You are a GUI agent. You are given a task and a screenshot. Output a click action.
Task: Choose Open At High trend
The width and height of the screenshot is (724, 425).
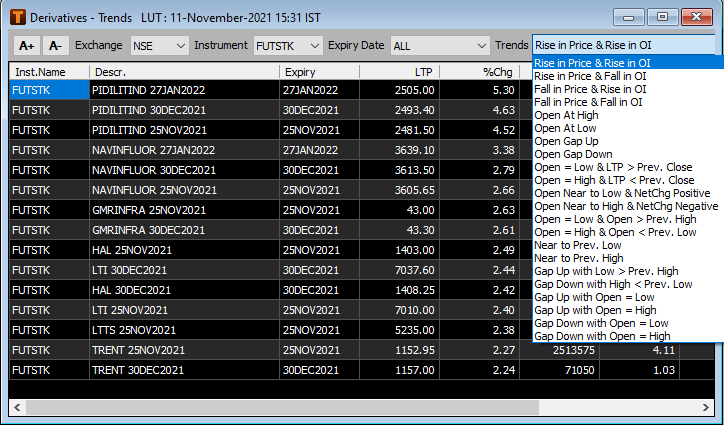point(628,115)
